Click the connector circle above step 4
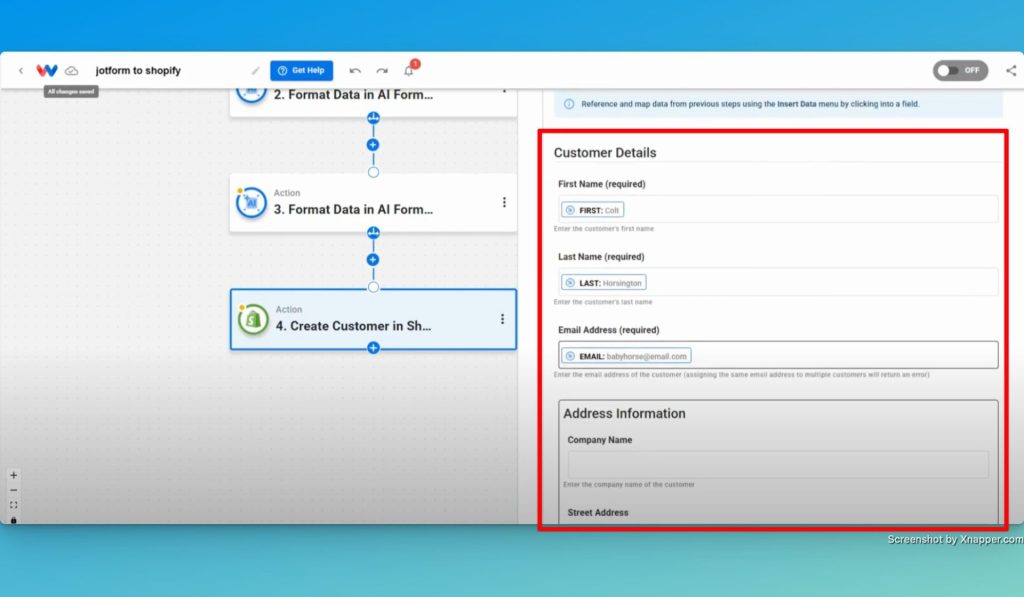 click(x=374, y=287)
